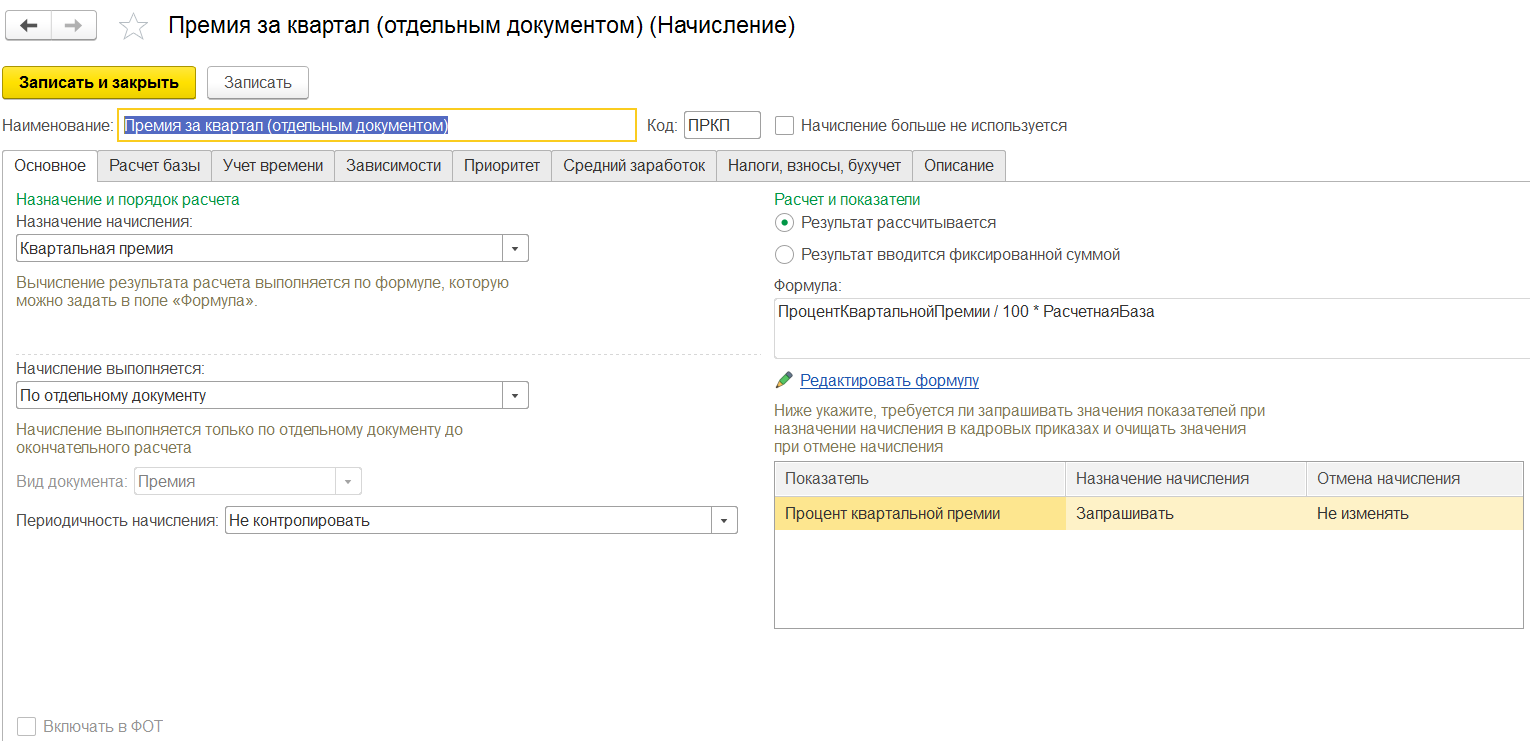Click the back navigation arrow

(x=28, y=26)
